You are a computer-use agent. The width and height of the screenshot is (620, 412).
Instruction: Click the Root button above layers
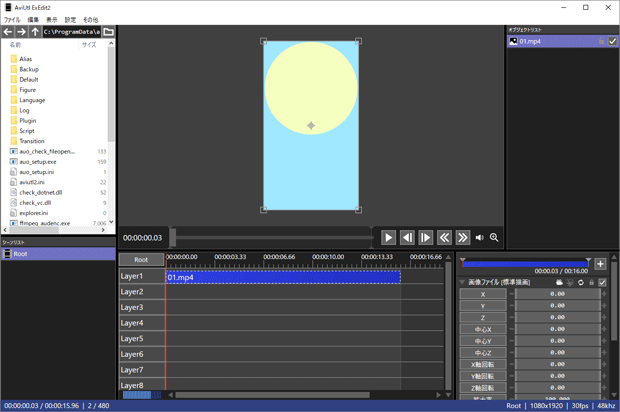[141, 260]
